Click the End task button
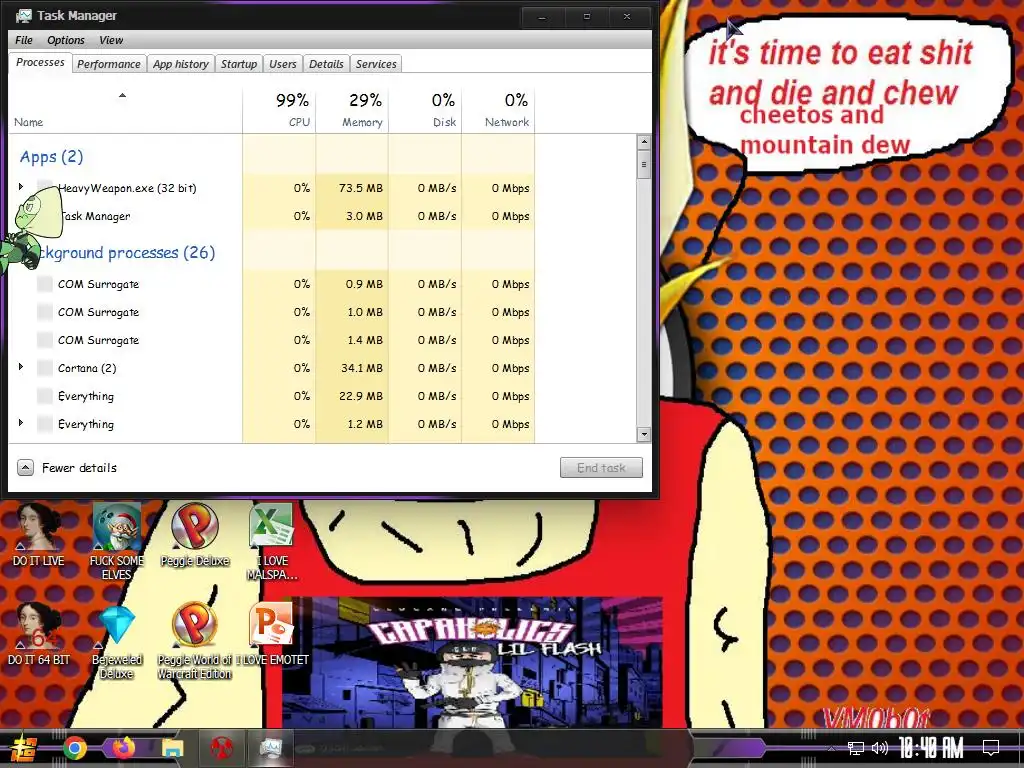The image size is (1024, 768). (x=601, y=468)
